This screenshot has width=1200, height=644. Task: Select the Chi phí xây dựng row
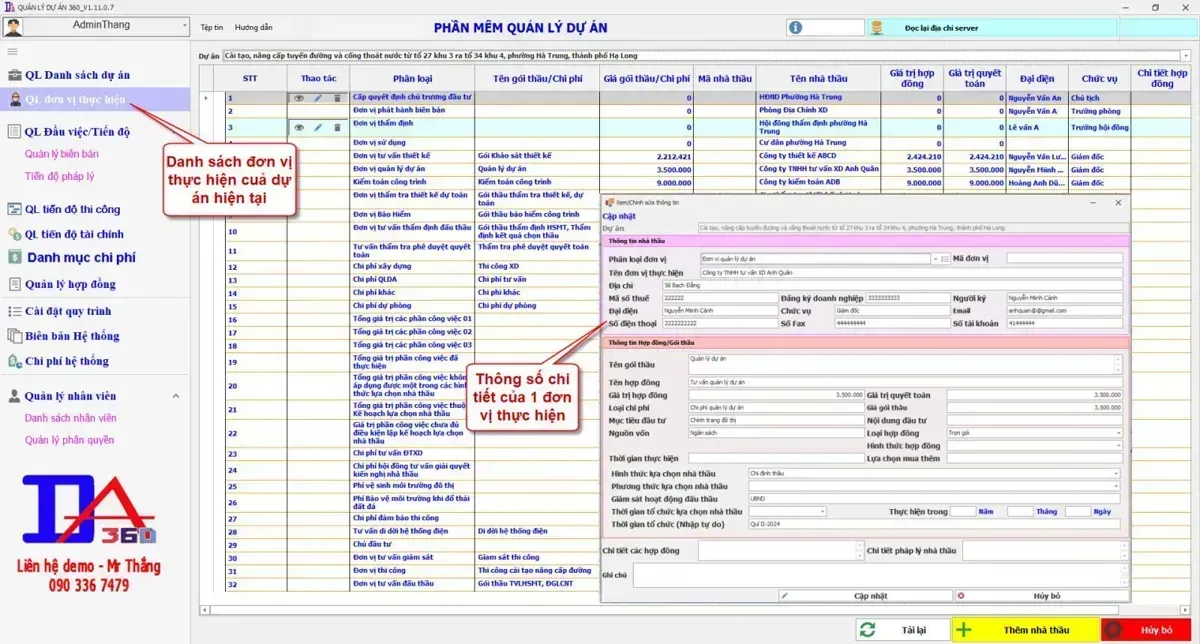pyautogui.click(x=412, y=266)
